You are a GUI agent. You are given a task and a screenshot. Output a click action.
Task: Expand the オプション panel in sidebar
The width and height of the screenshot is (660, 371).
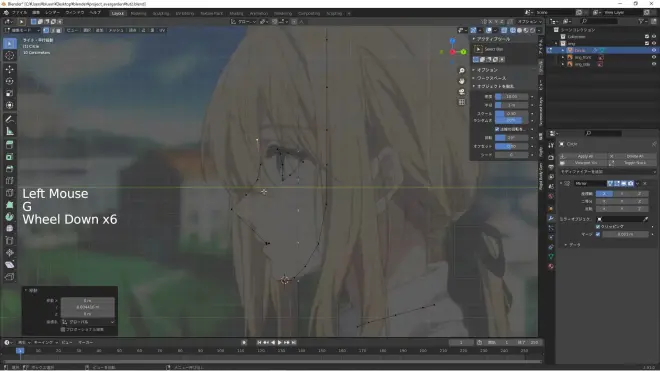click(x=487, y=70)
